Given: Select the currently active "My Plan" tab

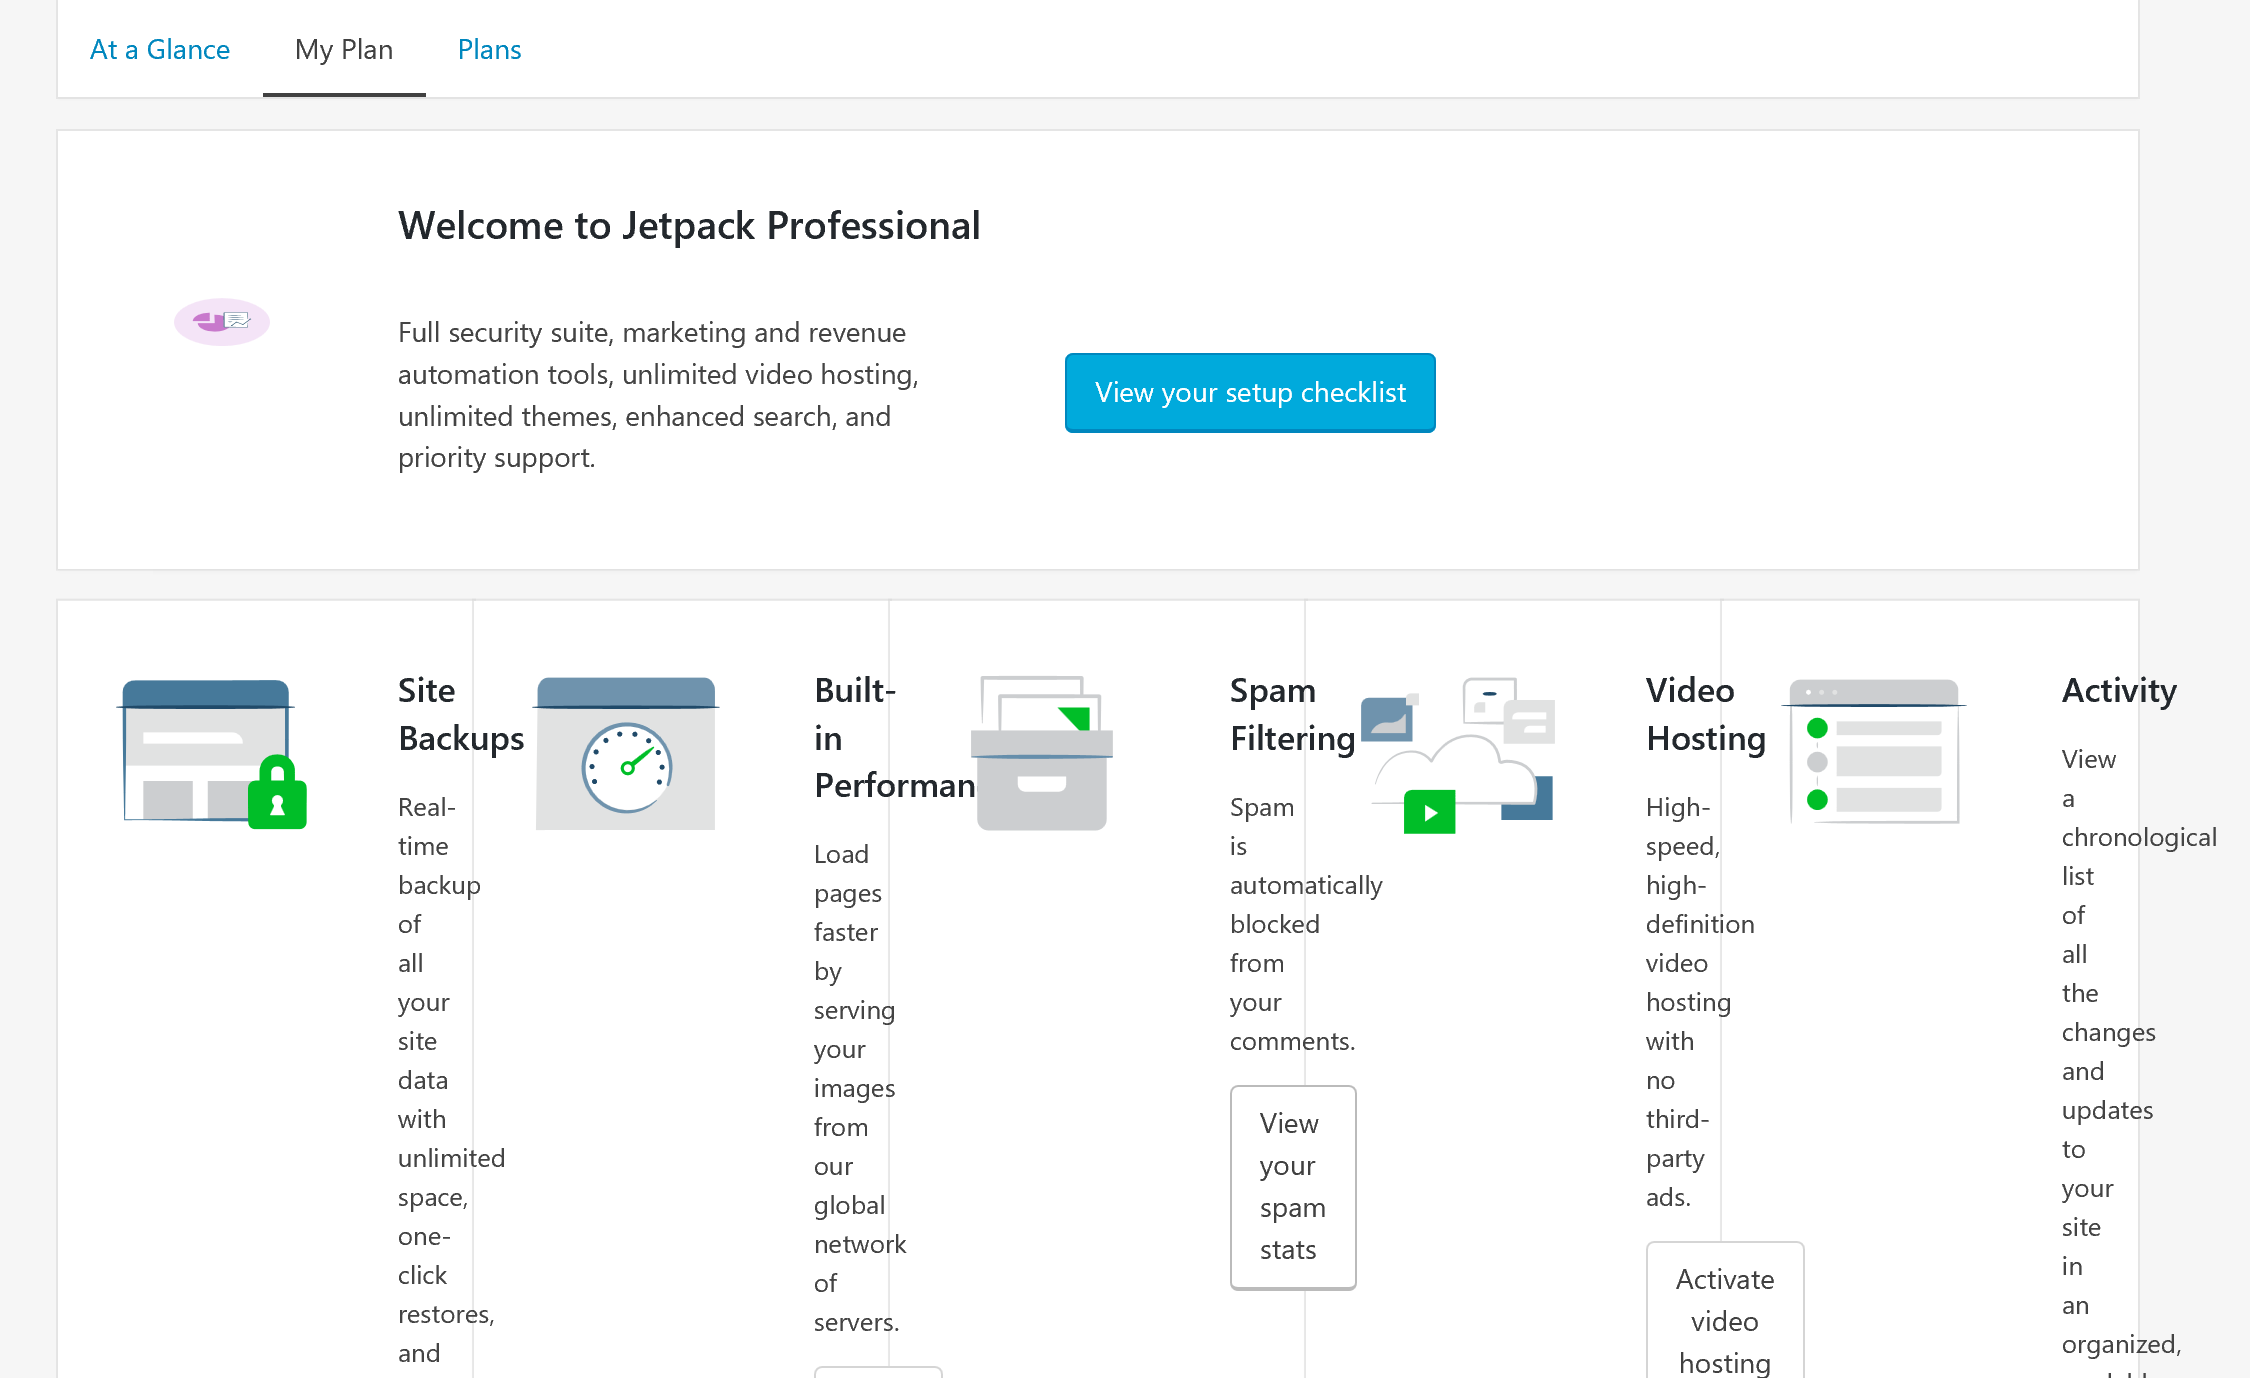Looking at the screenshot, I should click(x=343, y=49).
